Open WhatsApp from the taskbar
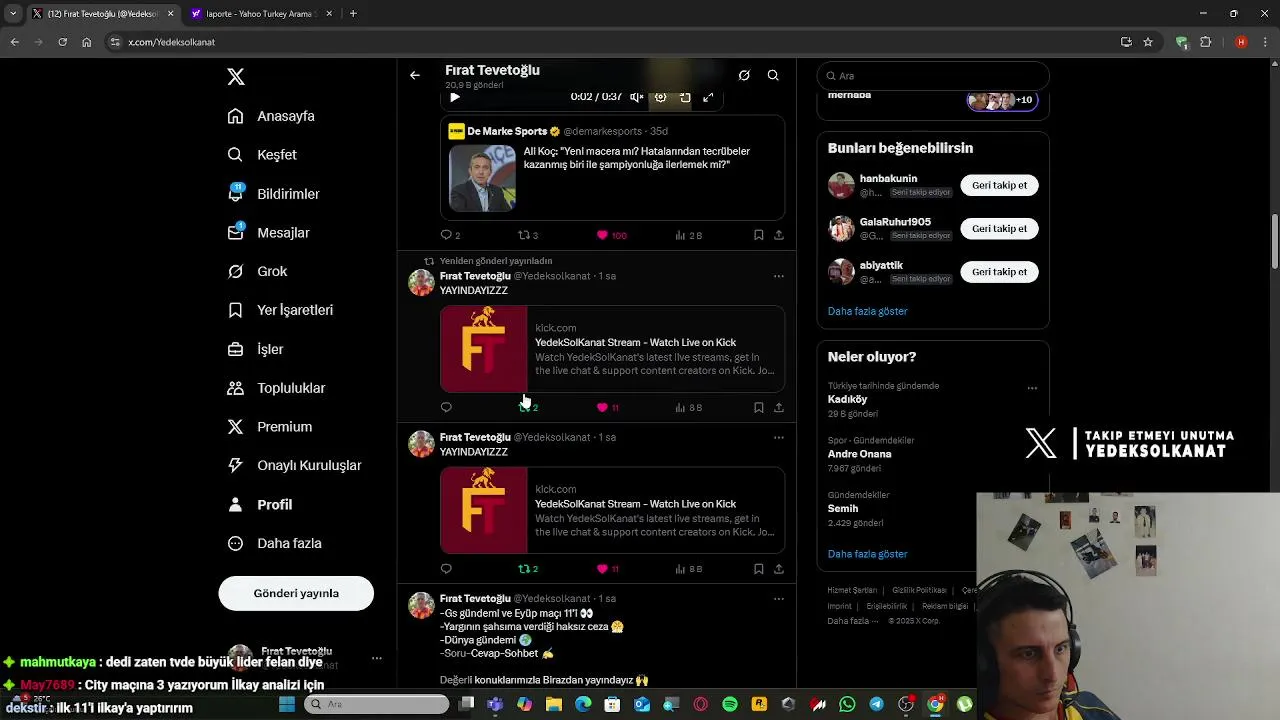 coord(847,704)
